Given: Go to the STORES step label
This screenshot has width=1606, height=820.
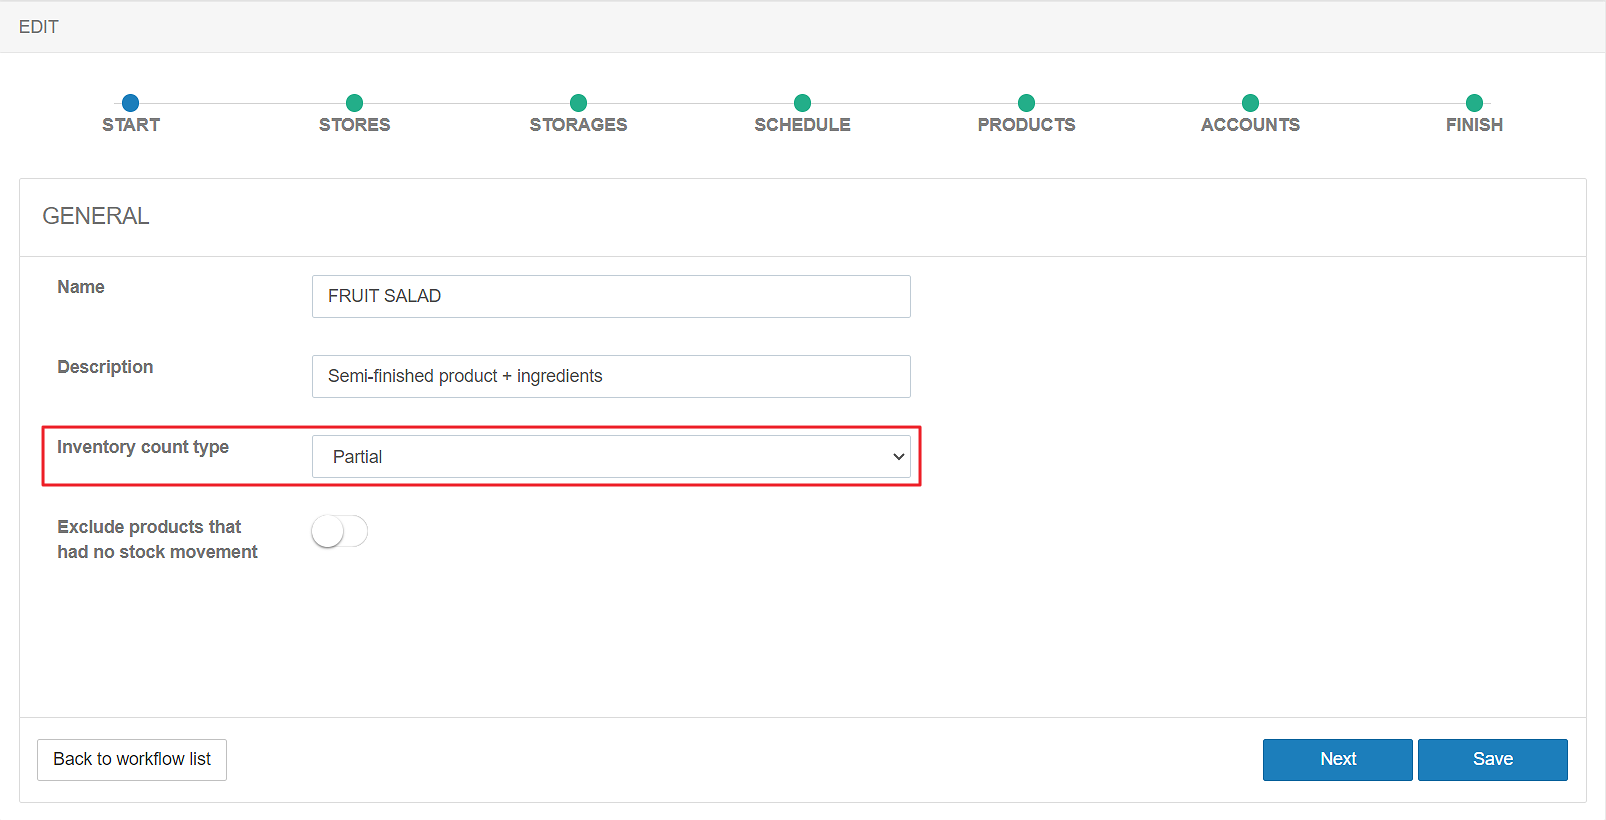Looking at the screenshot, I should coord(354,125).
